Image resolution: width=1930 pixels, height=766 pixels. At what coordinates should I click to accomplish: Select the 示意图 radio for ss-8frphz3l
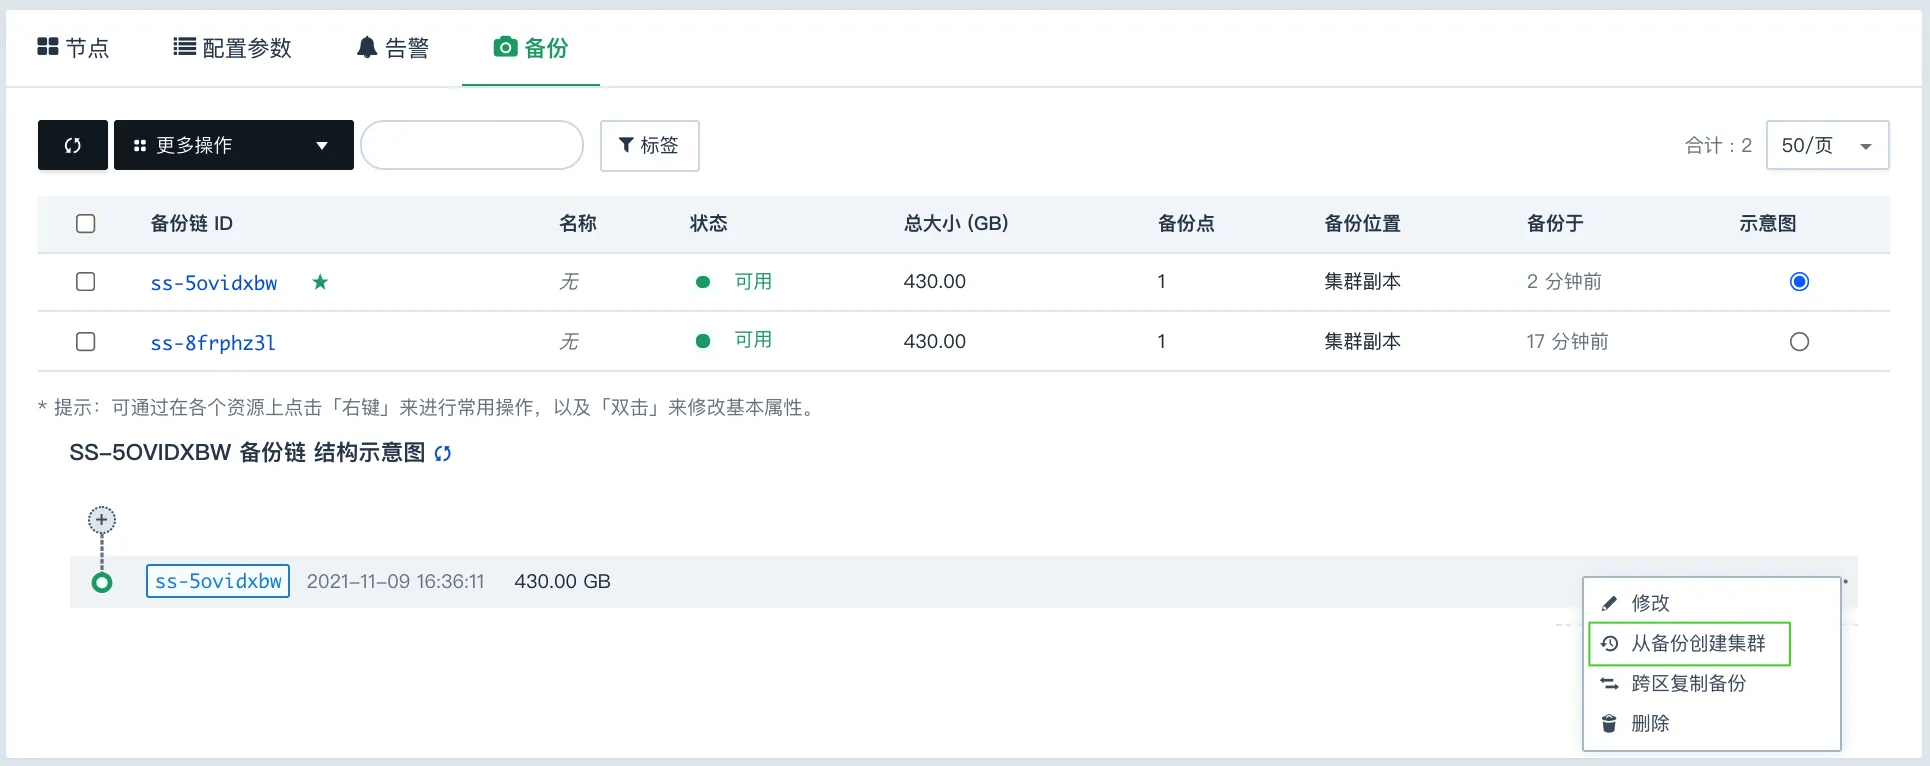pos(1799,342)
